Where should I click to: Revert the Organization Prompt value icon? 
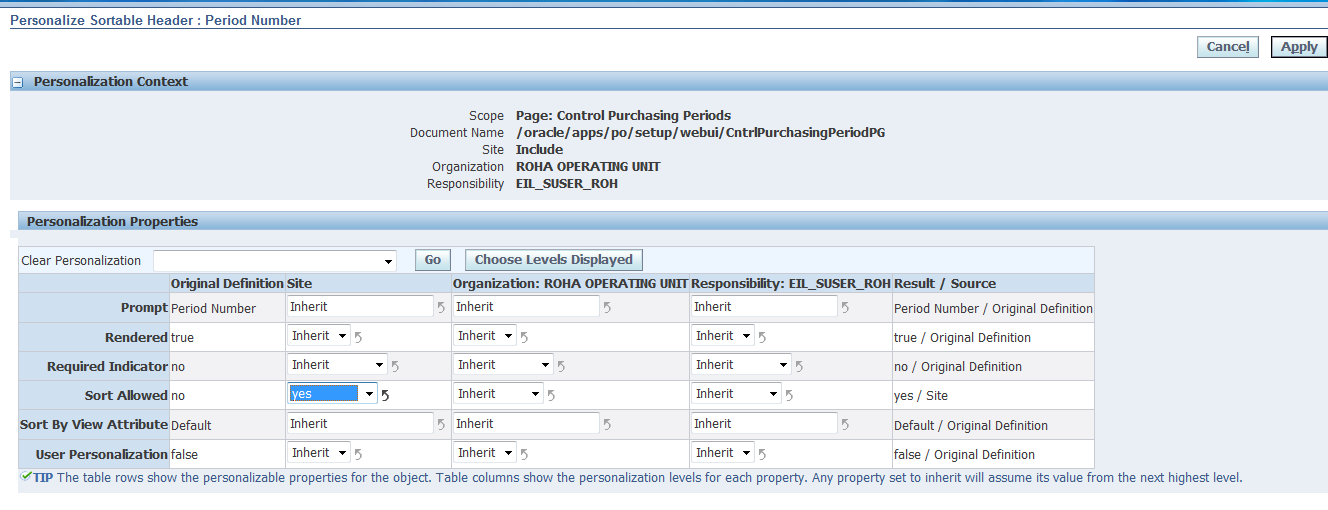tap(607, 308)
